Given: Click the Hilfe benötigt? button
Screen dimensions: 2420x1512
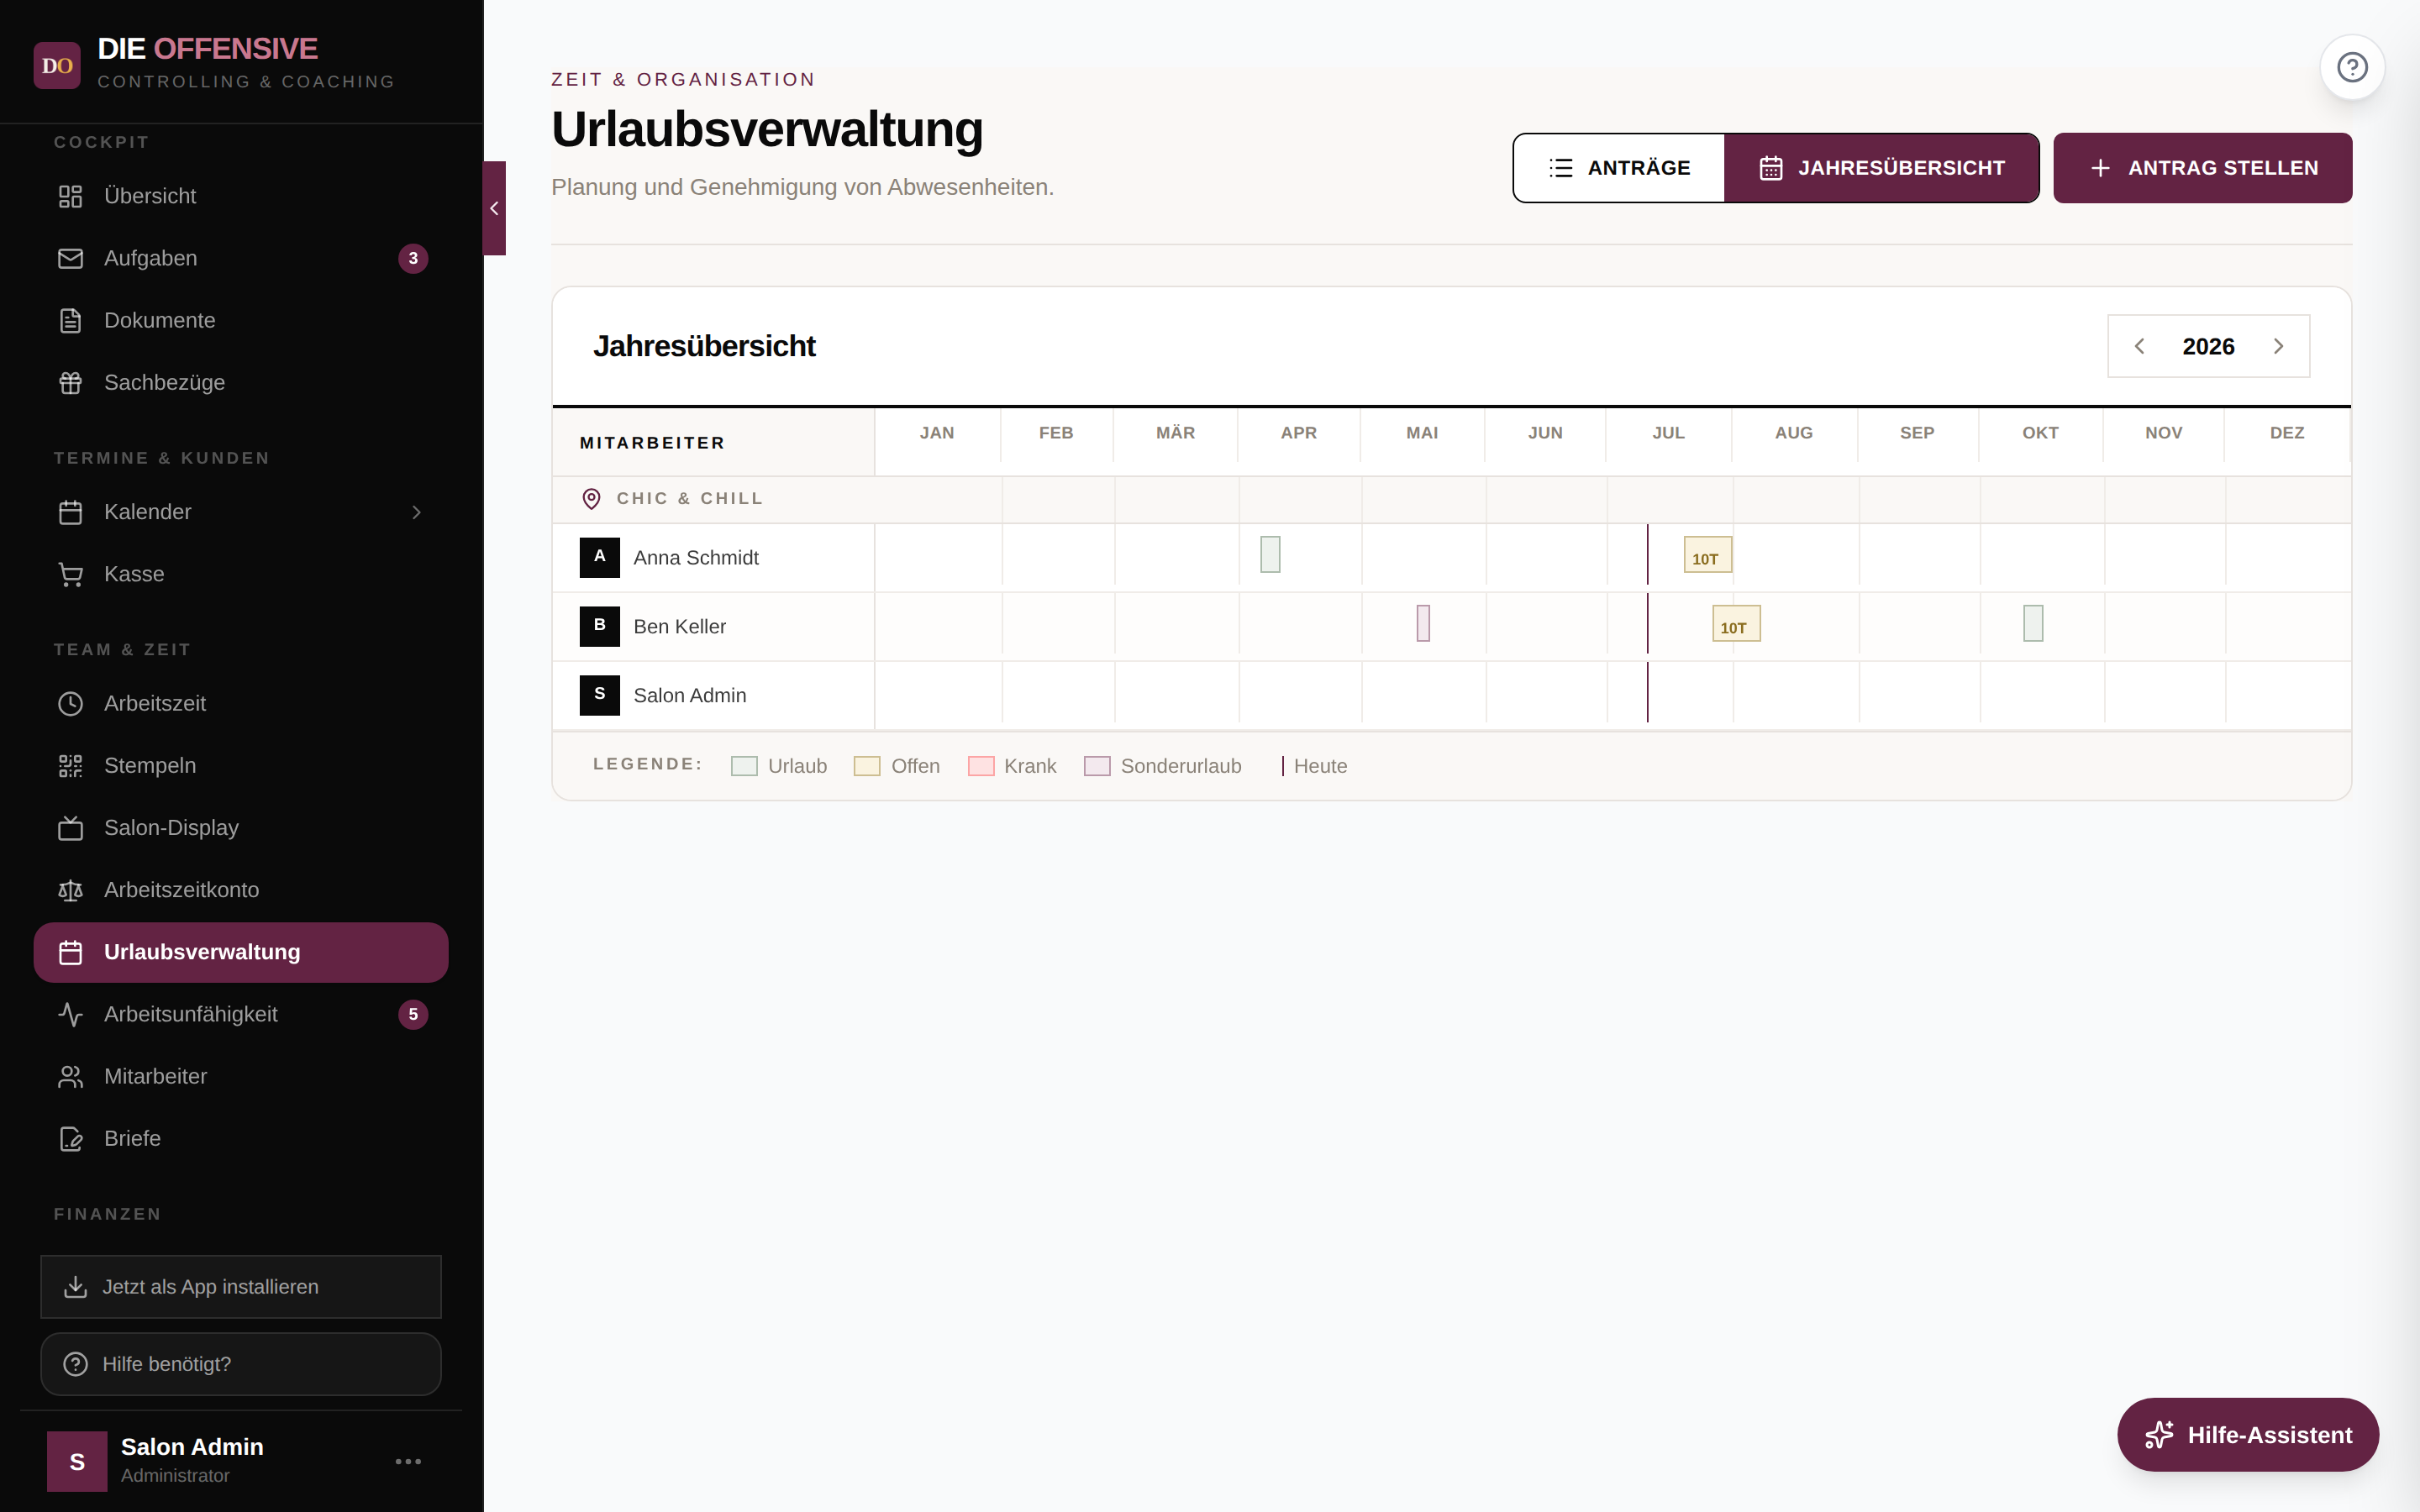Looking at the screenshot, I should tap(241, 1364).
